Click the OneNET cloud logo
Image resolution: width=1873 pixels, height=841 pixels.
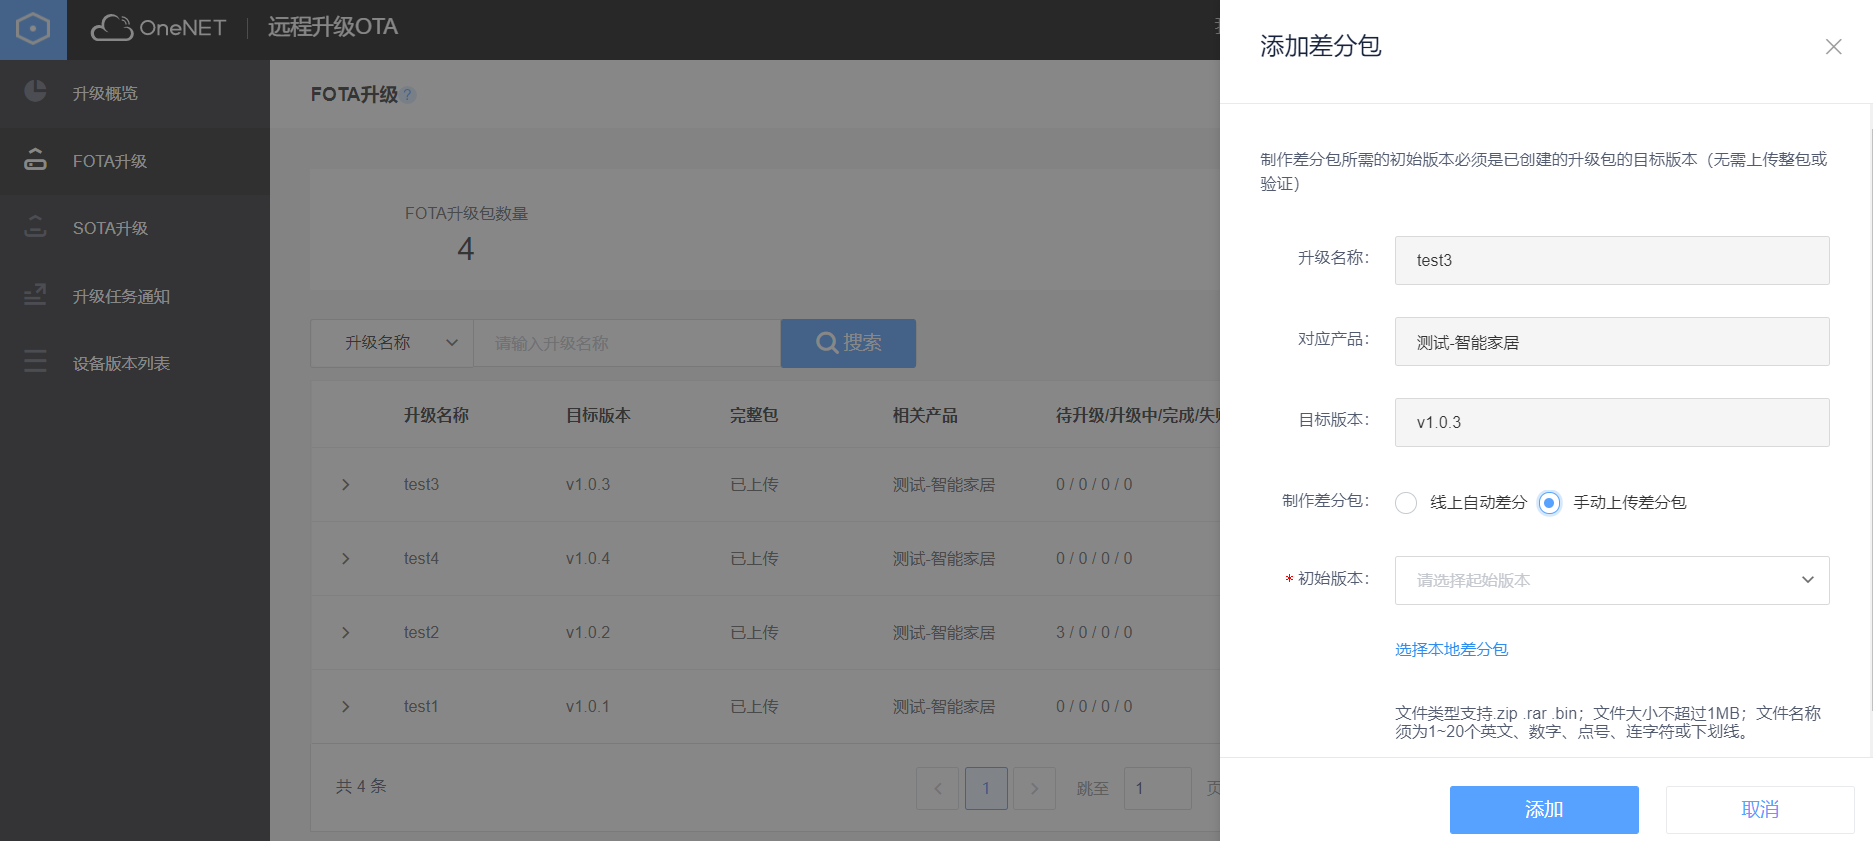[x=159, y=28]
